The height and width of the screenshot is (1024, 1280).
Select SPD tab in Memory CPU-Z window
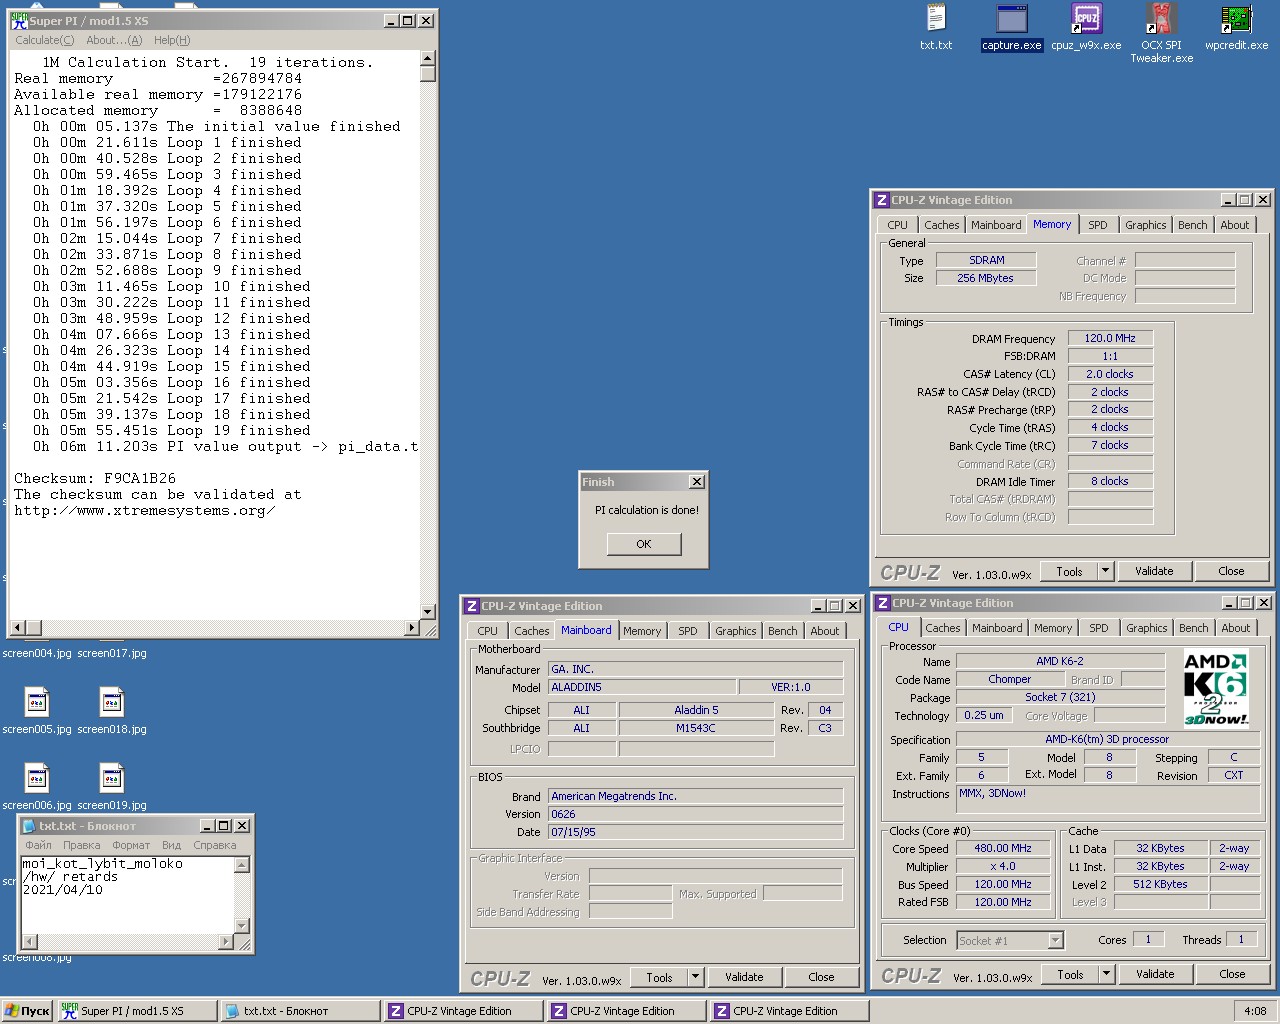[1098, 225]
